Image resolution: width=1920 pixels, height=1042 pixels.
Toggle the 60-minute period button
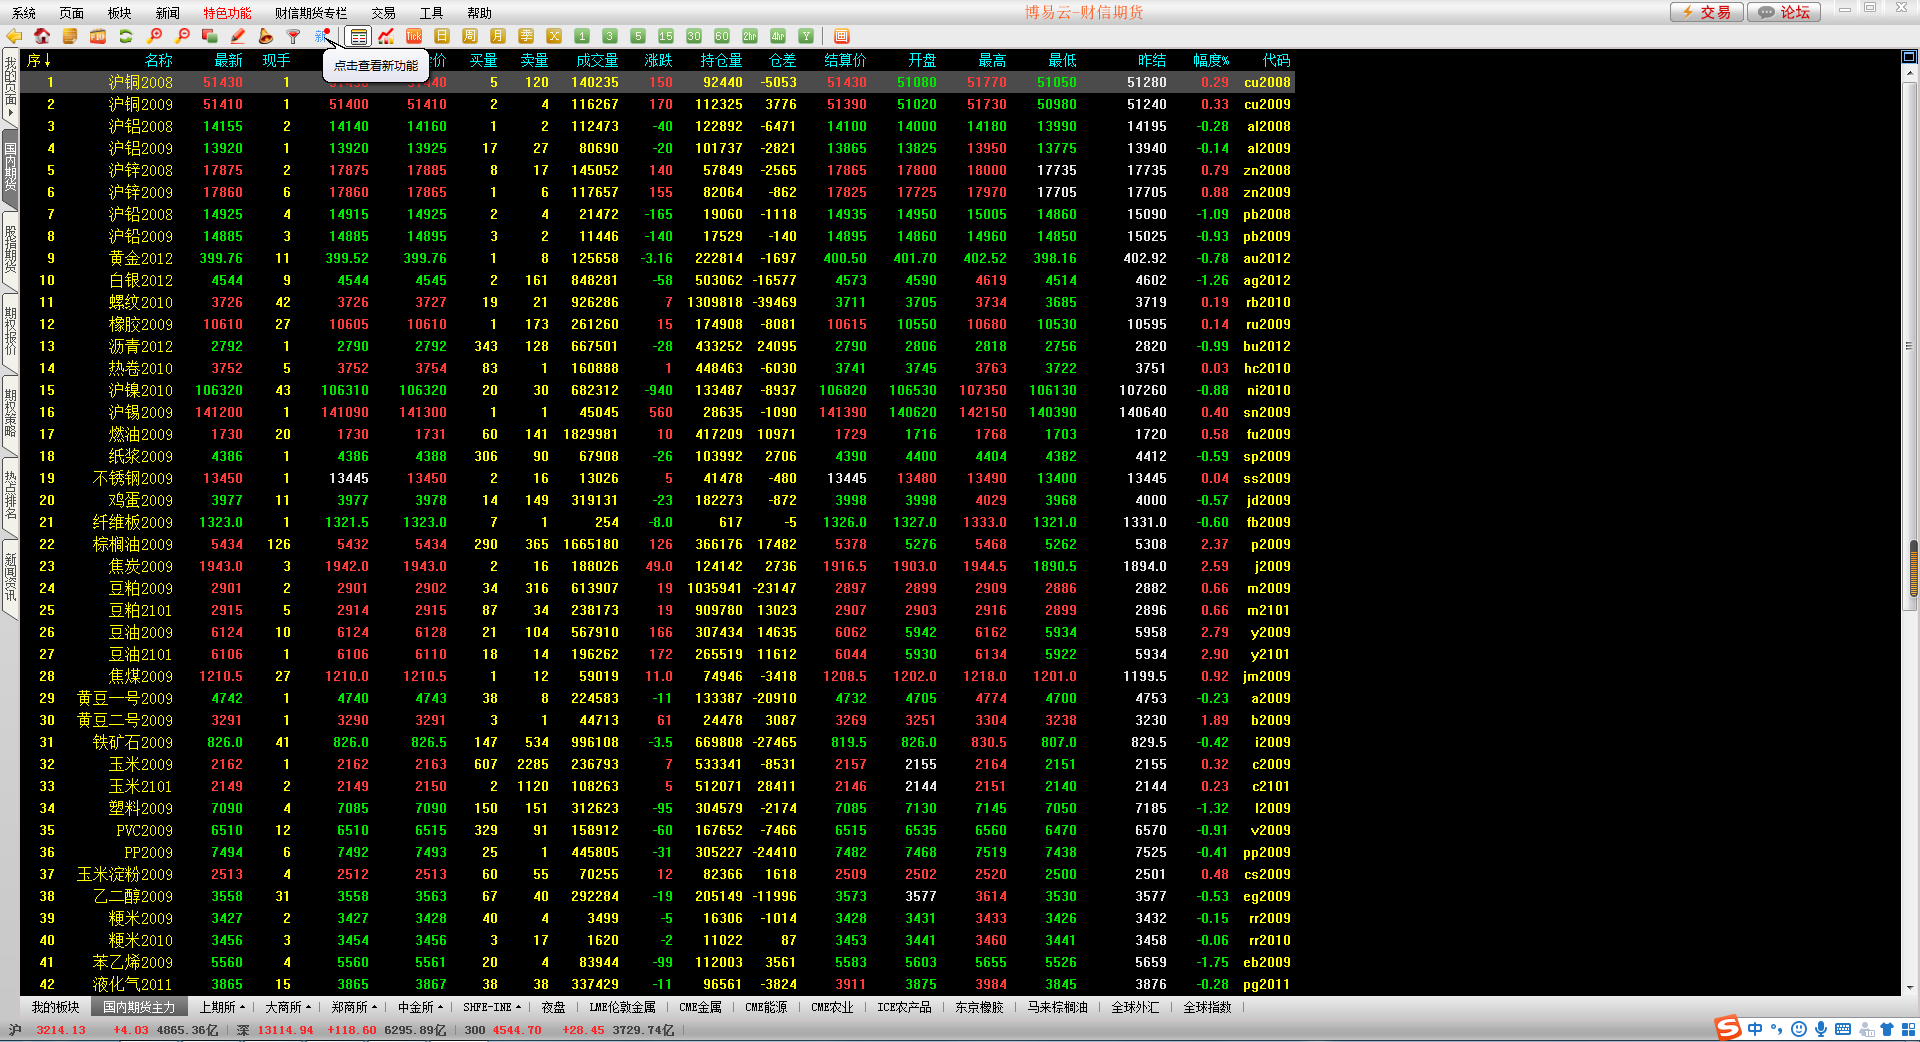coord(722,36)
